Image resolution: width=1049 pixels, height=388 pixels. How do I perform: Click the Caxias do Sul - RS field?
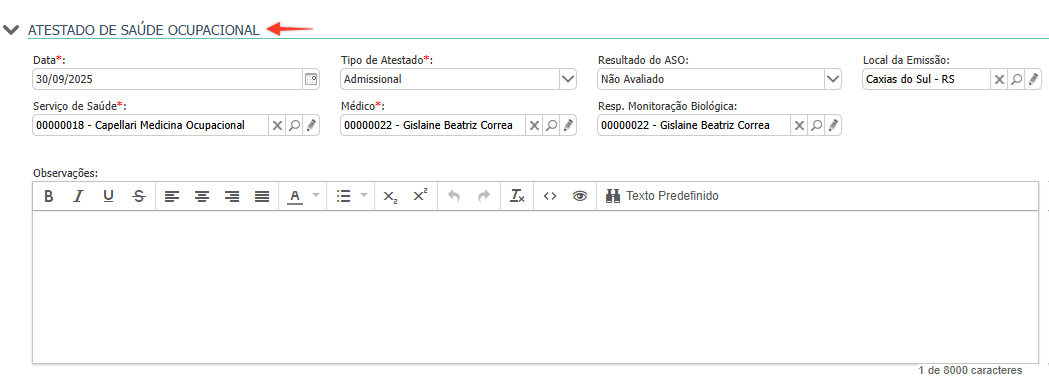926,79
